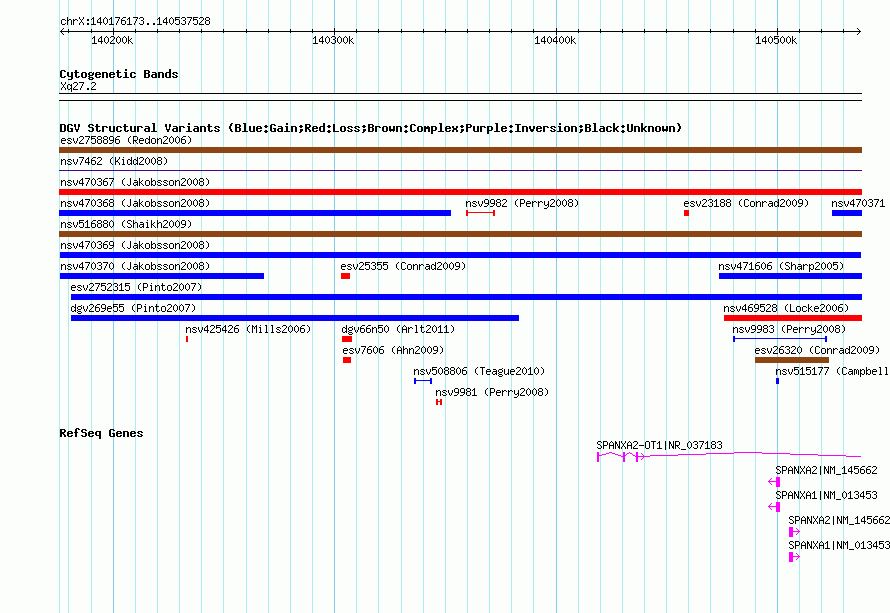Click the chrX:140176173..140537528 coordinate label

tap(135, 21)
